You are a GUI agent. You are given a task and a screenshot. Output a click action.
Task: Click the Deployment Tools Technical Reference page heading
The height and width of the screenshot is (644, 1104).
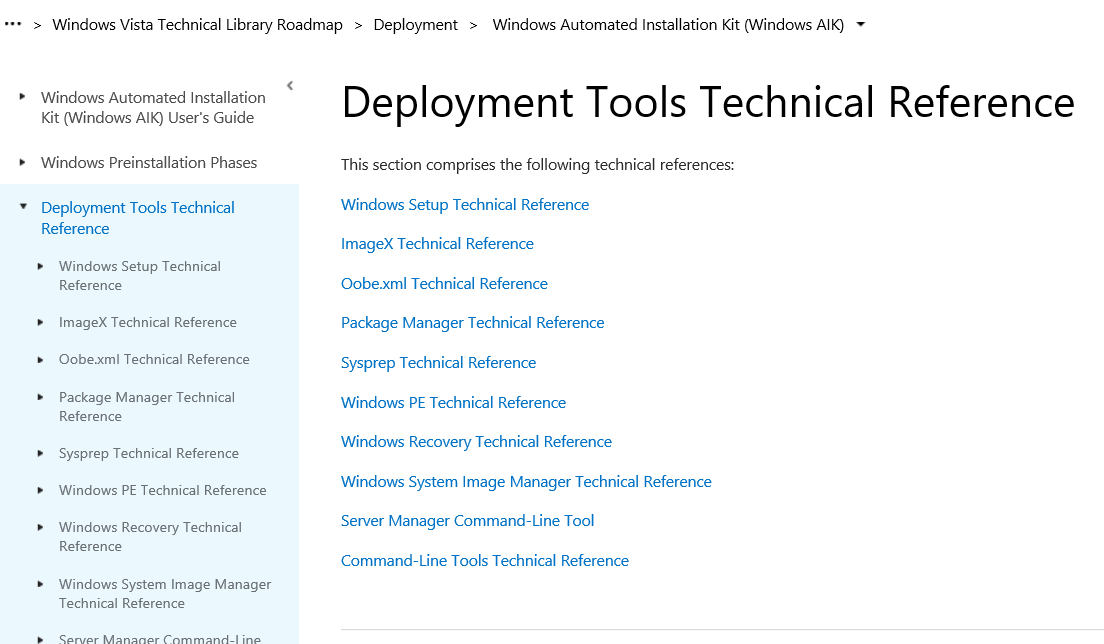tap(708, 103)
